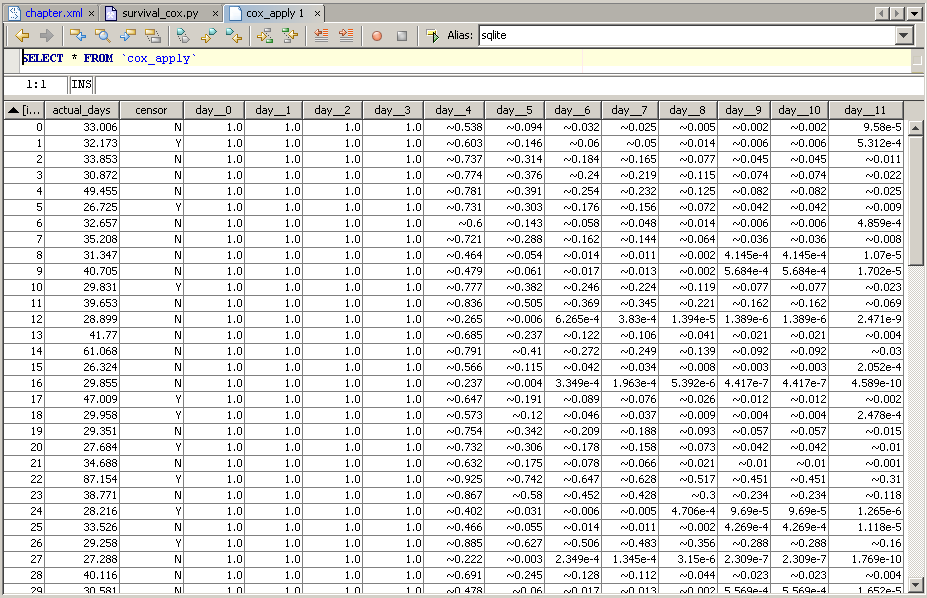This screenshot has width=927, height=598.
Task: Click into the SELECT query editor line
Action: tap(466, 58)
